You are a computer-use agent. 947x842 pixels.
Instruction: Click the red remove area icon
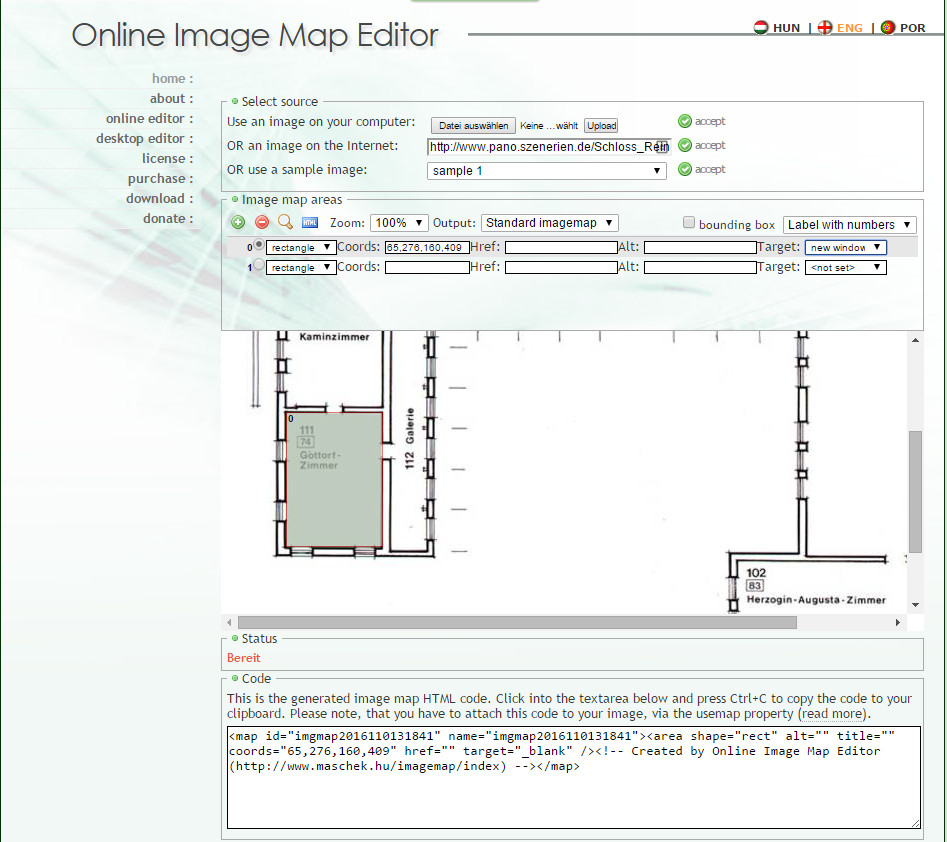pos(262,223)
